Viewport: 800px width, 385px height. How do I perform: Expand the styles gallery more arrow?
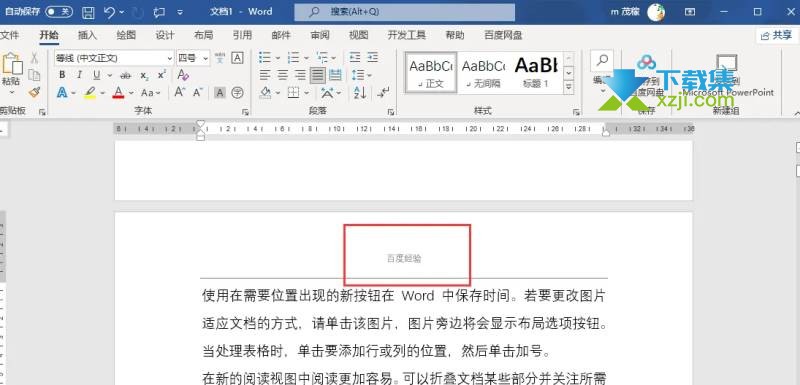[x=568, y=88]
